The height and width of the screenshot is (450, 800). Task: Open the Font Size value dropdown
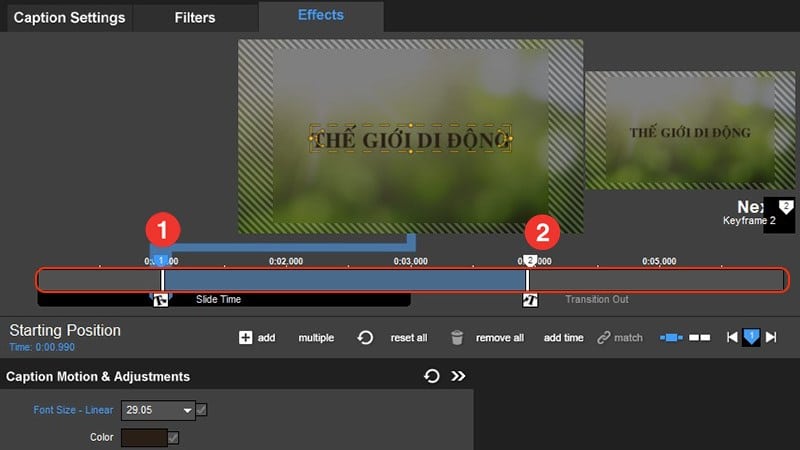pos(187,410)
